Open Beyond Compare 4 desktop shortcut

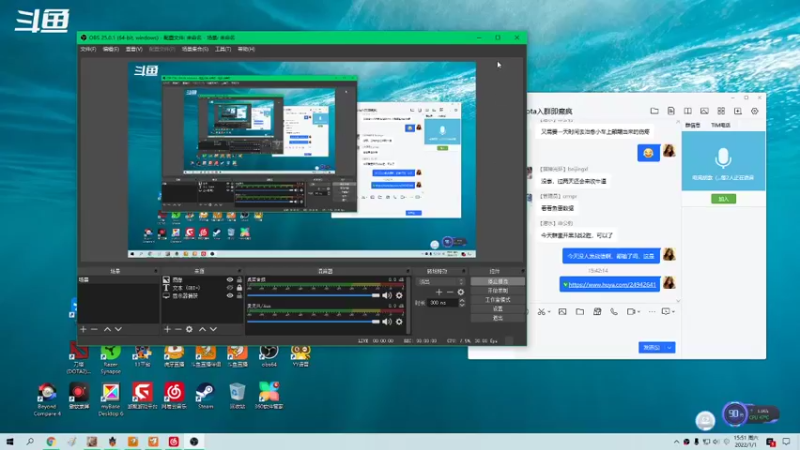[x=47, y=399]
